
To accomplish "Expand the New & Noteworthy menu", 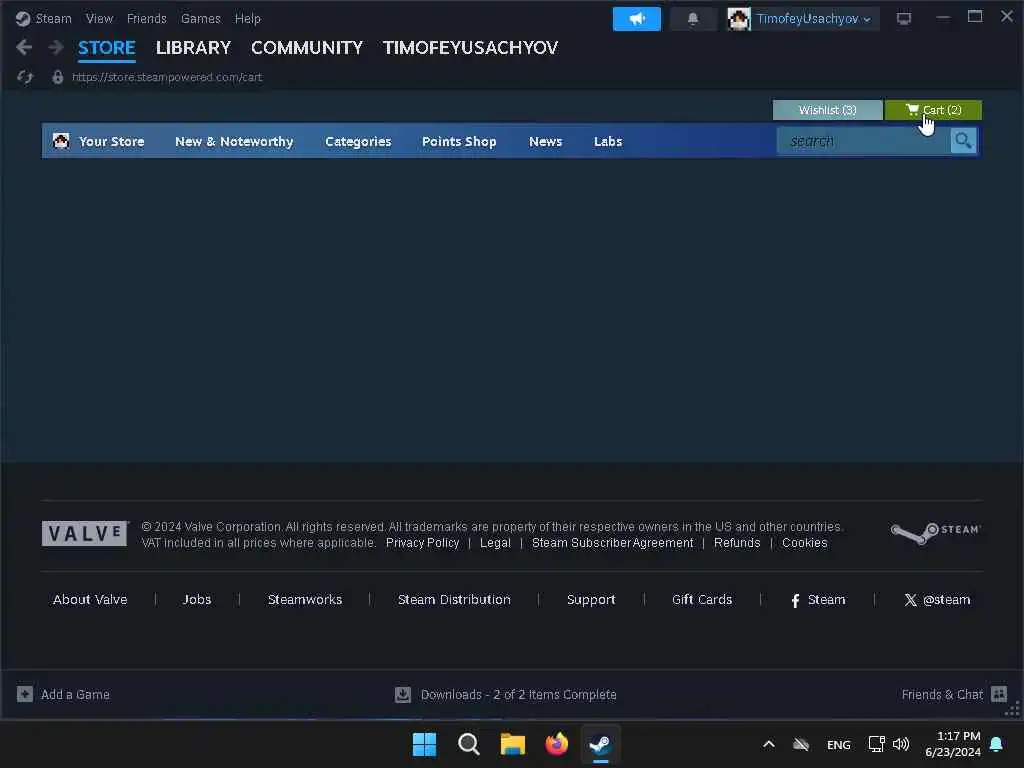I will click(x=234, y=141).
